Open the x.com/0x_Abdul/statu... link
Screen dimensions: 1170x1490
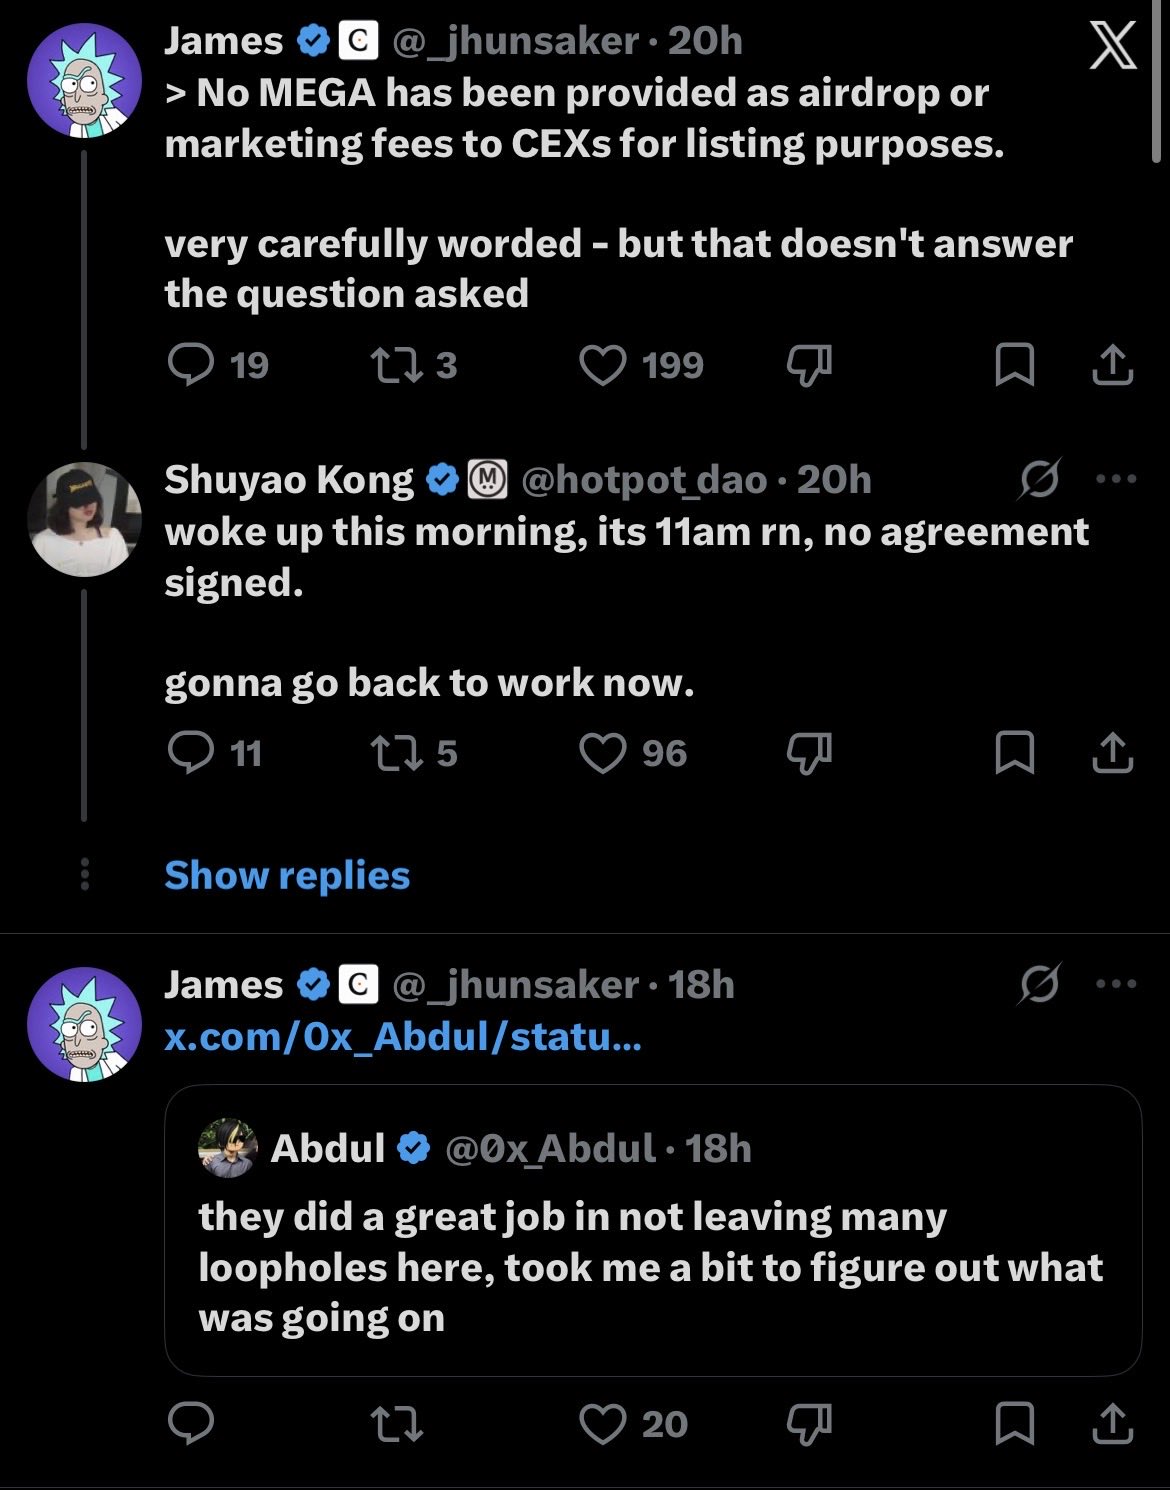403,1036
